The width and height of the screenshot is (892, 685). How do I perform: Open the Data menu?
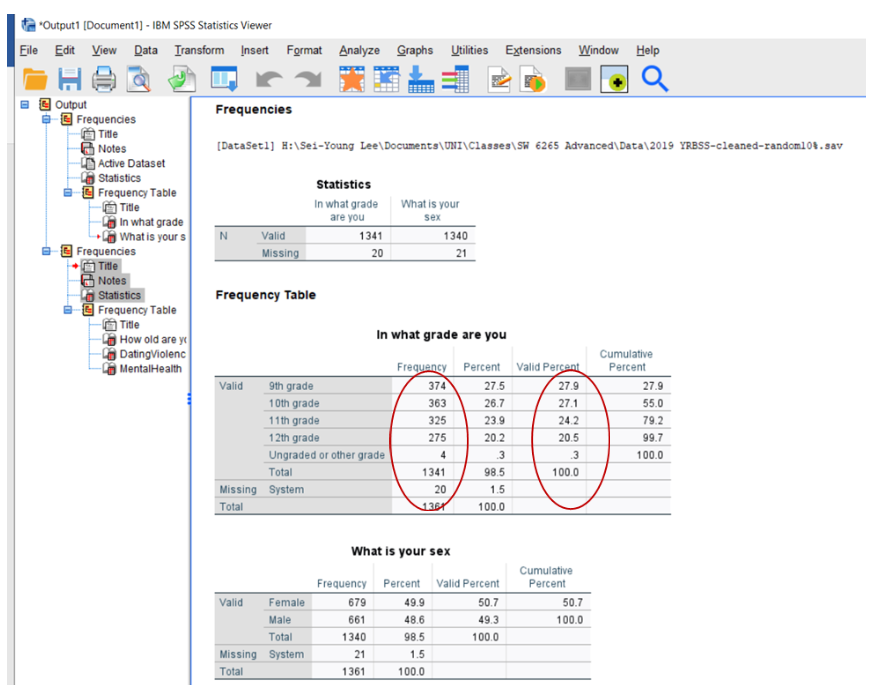pyautogui.click(x=146, y=50)
